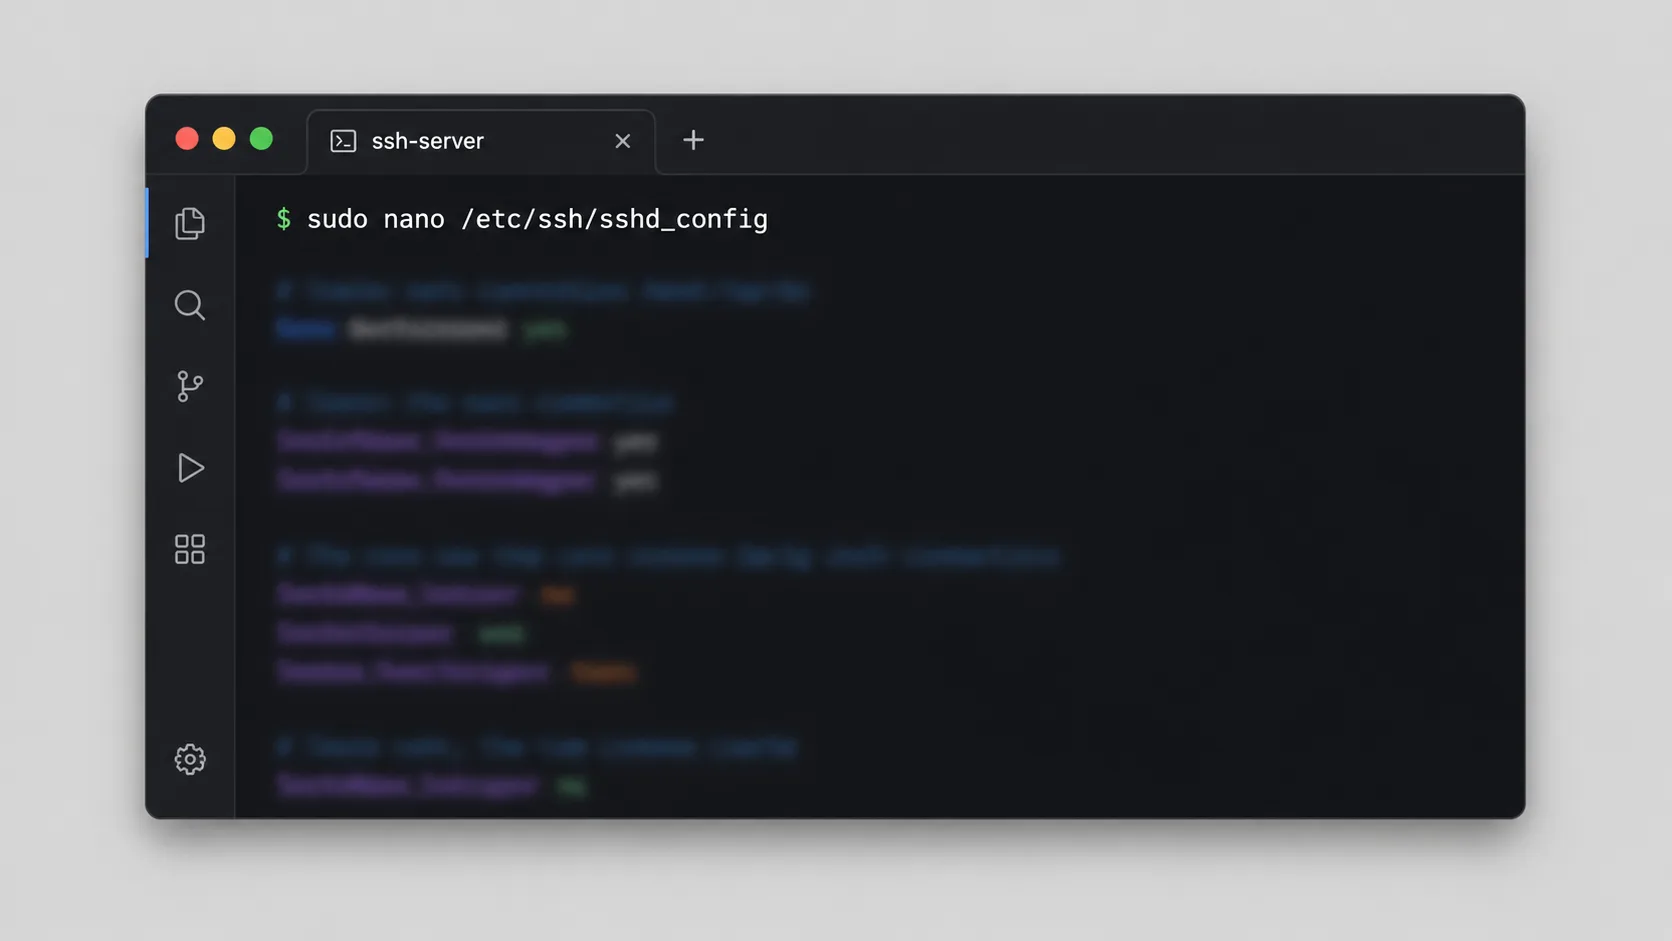Click the yellow minimize window button
This screenshot has height=941, width=1672.
[x=224, y=139]
